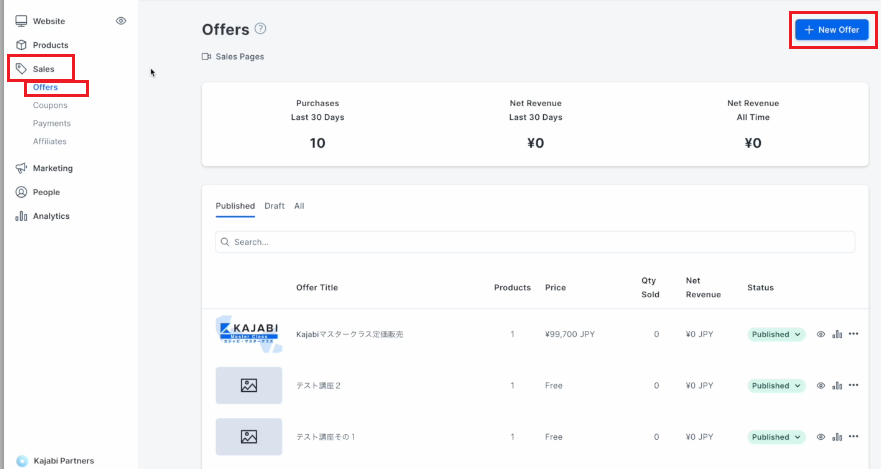Image resolution: width=881 pixels, height=469 pixels.
Task: Click the Website monitor icon in sidebar
Action: point(21,21)
